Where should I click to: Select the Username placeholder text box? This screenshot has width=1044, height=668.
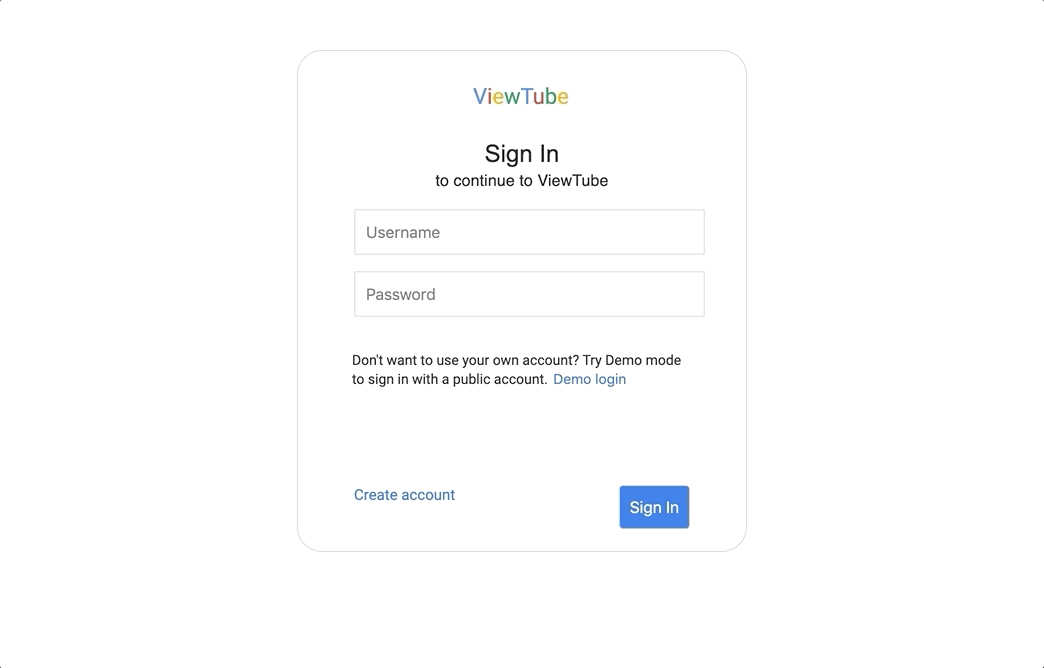[529, 232]
